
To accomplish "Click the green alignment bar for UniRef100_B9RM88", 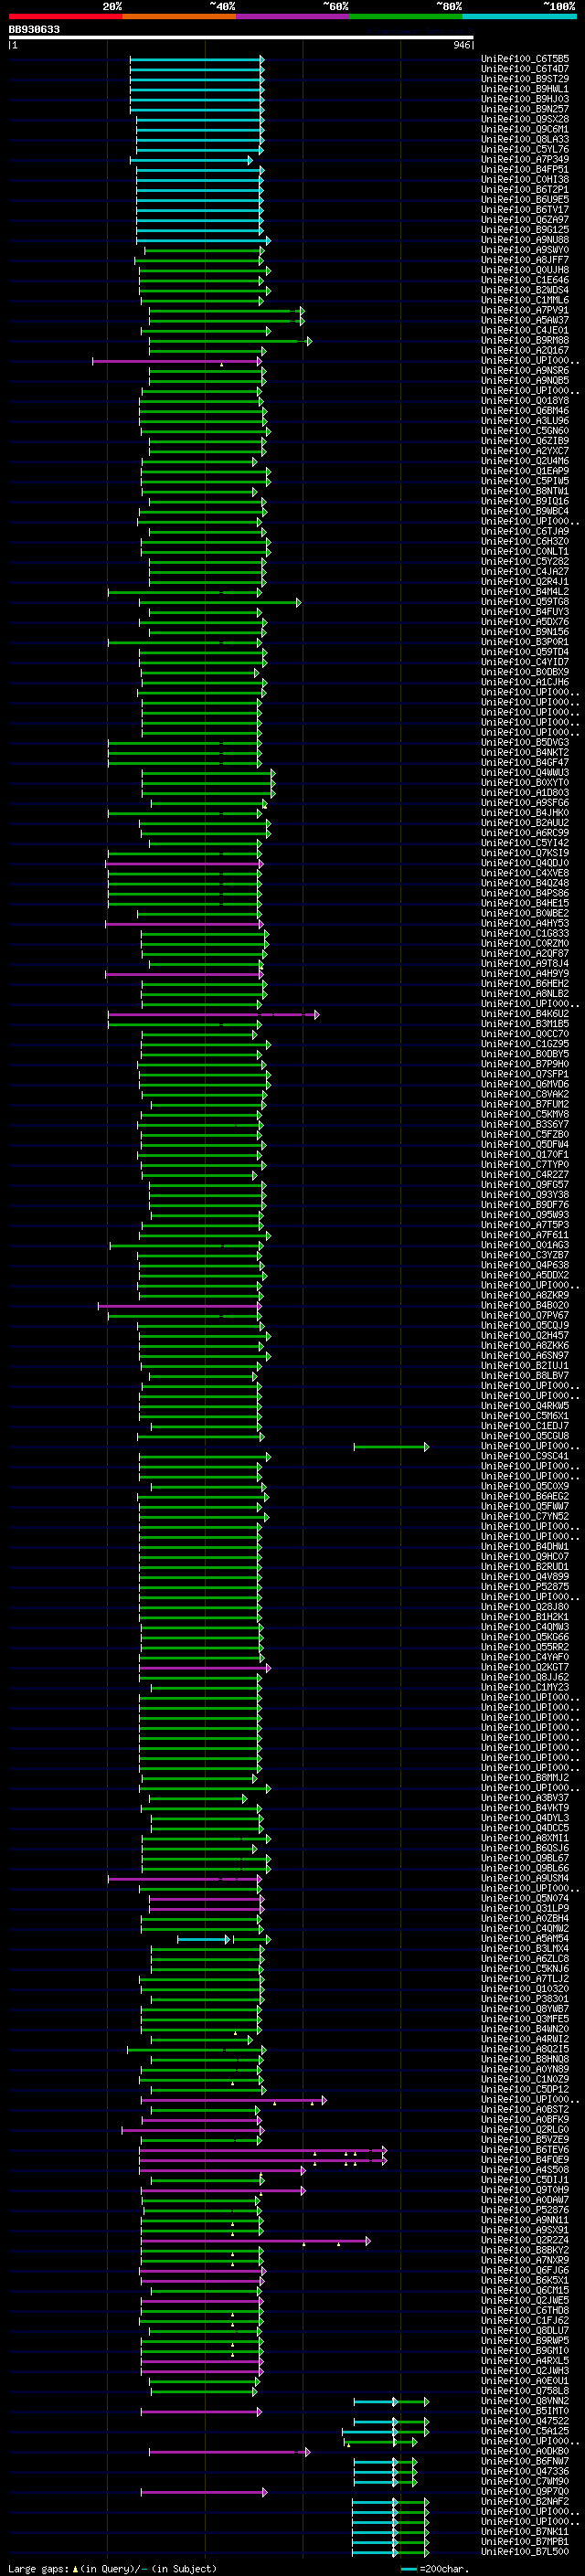I will pos(230,341).
